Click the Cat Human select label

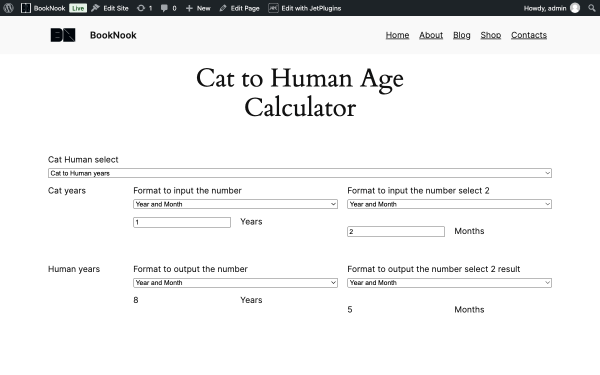tap(83, 160)
